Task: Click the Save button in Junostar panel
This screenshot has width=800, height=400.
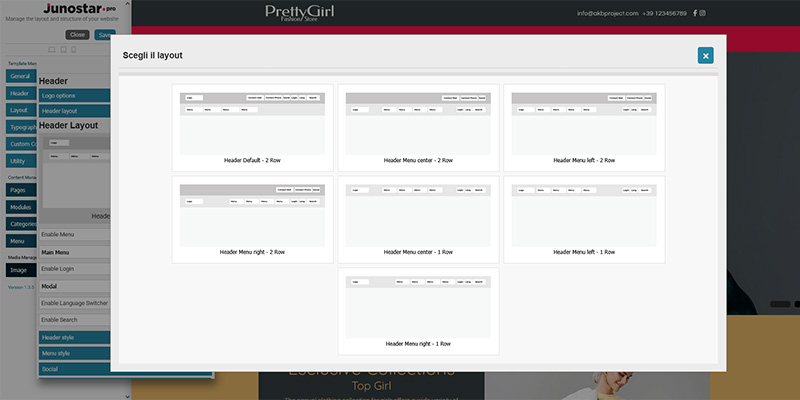Action: pos(105,35)
